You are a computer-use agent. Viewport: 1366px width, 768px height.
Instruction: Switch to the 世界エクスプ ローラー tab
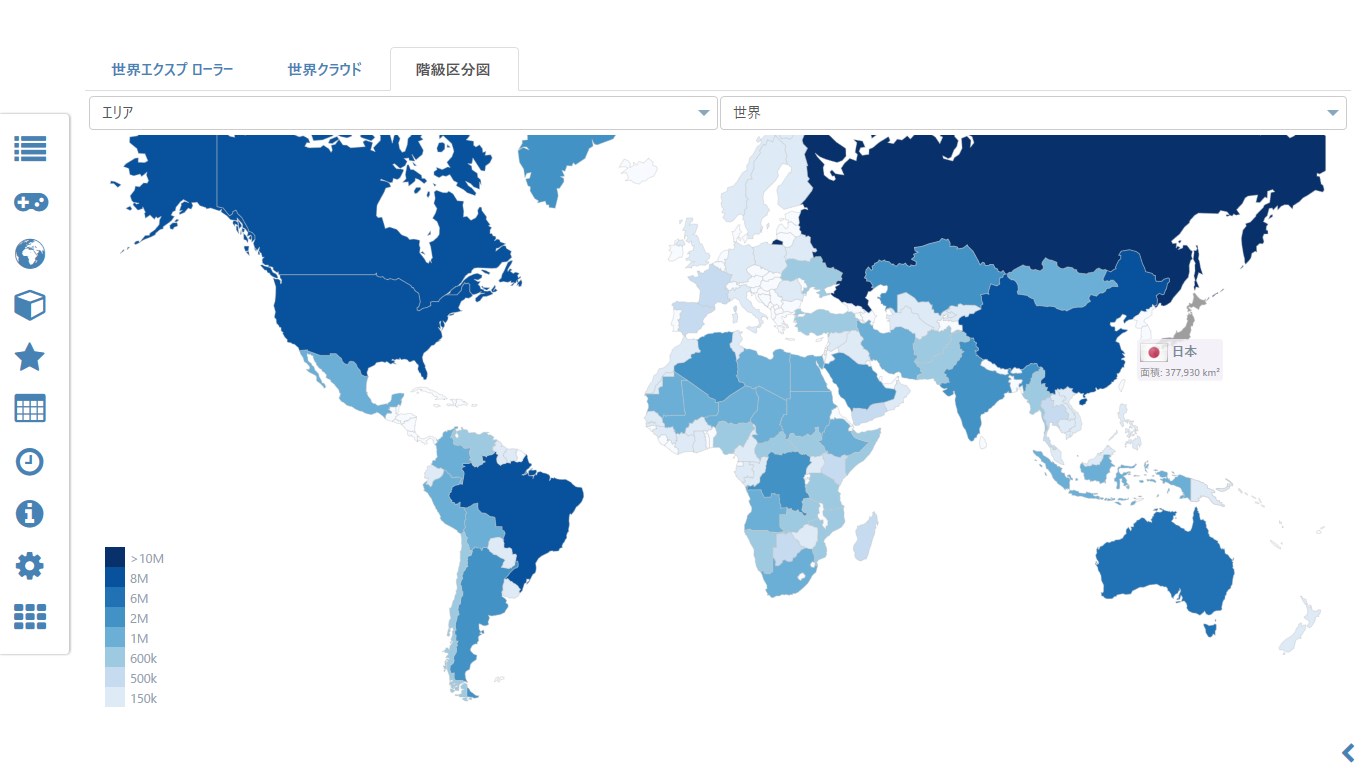click(x=171, y=69)
